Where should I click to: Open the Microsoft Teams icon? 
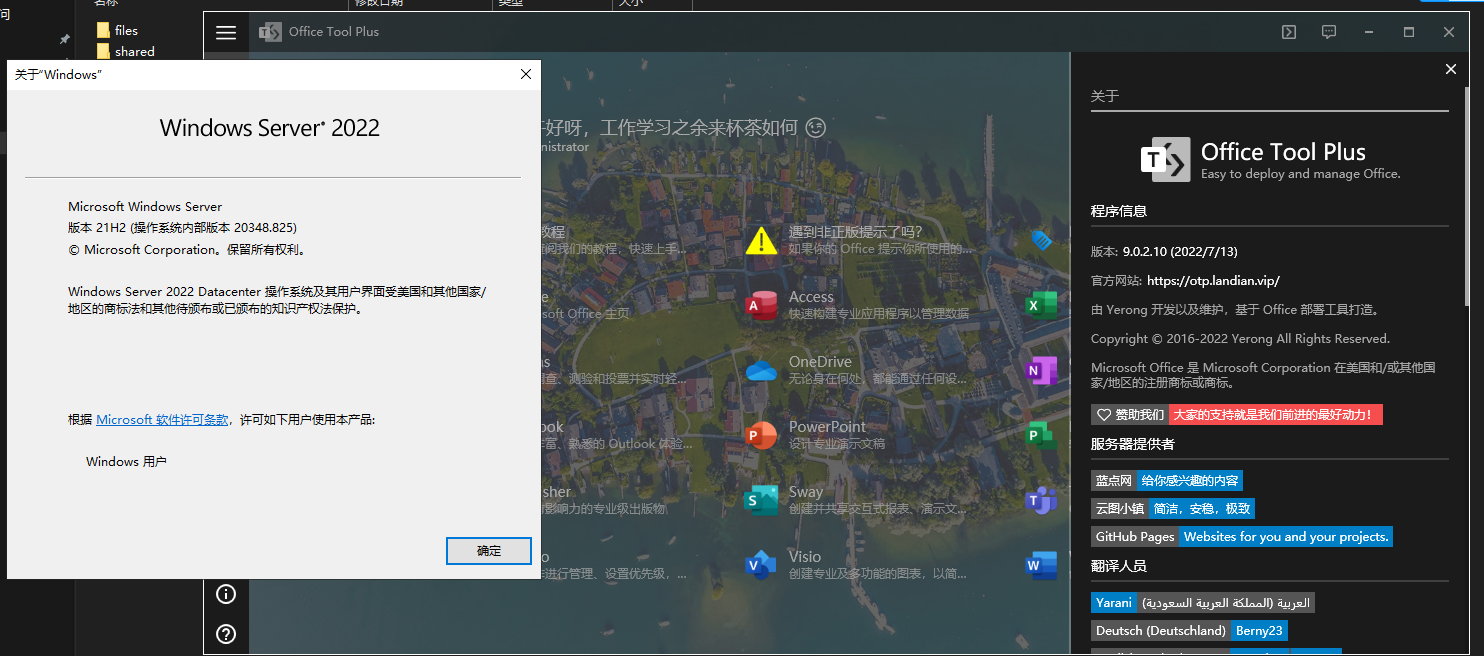click(x=1041, y=500)
